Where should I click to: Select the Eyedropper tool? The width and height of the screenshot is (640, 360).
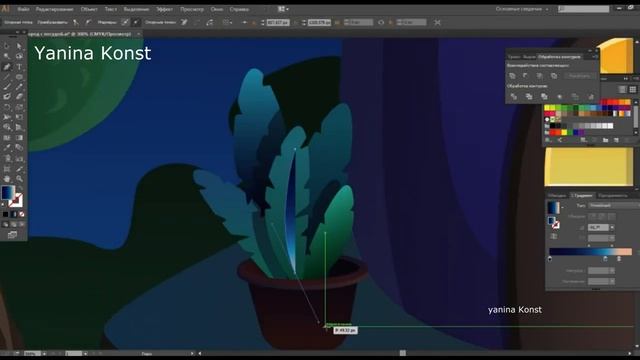click(7, 148)
